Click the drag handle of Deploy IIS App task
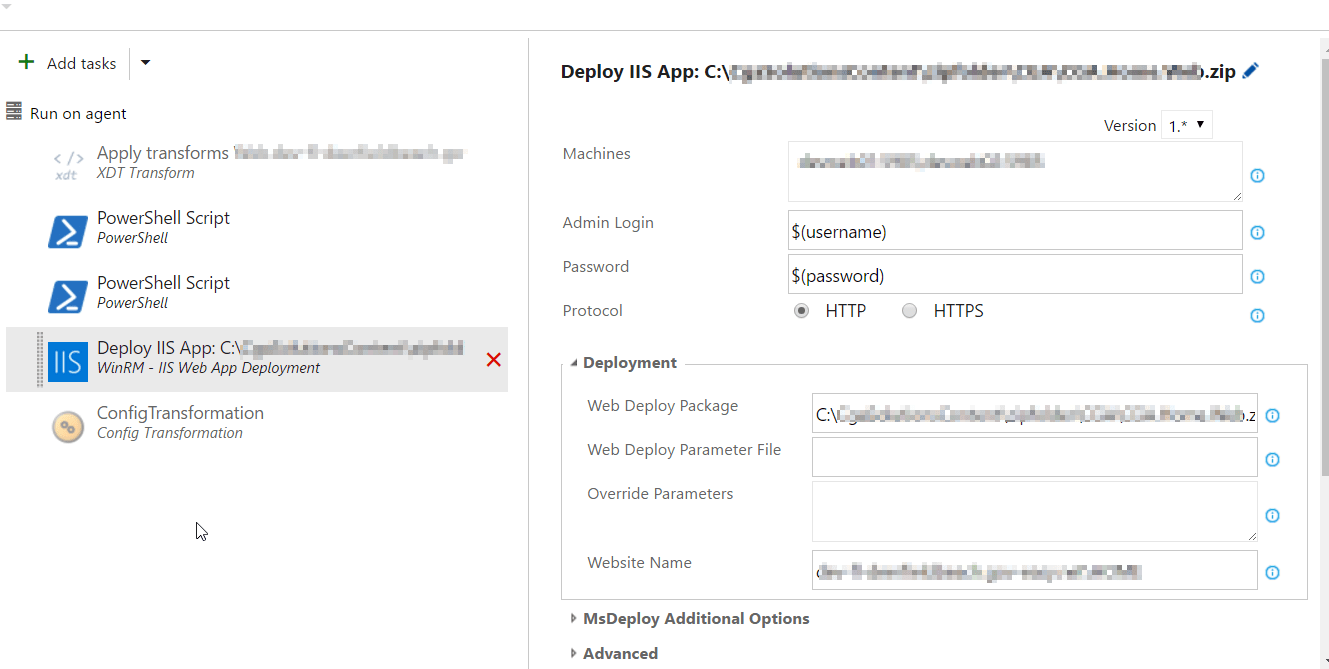This screenshot has width=1329, height=669. click(x=41, y=360)
